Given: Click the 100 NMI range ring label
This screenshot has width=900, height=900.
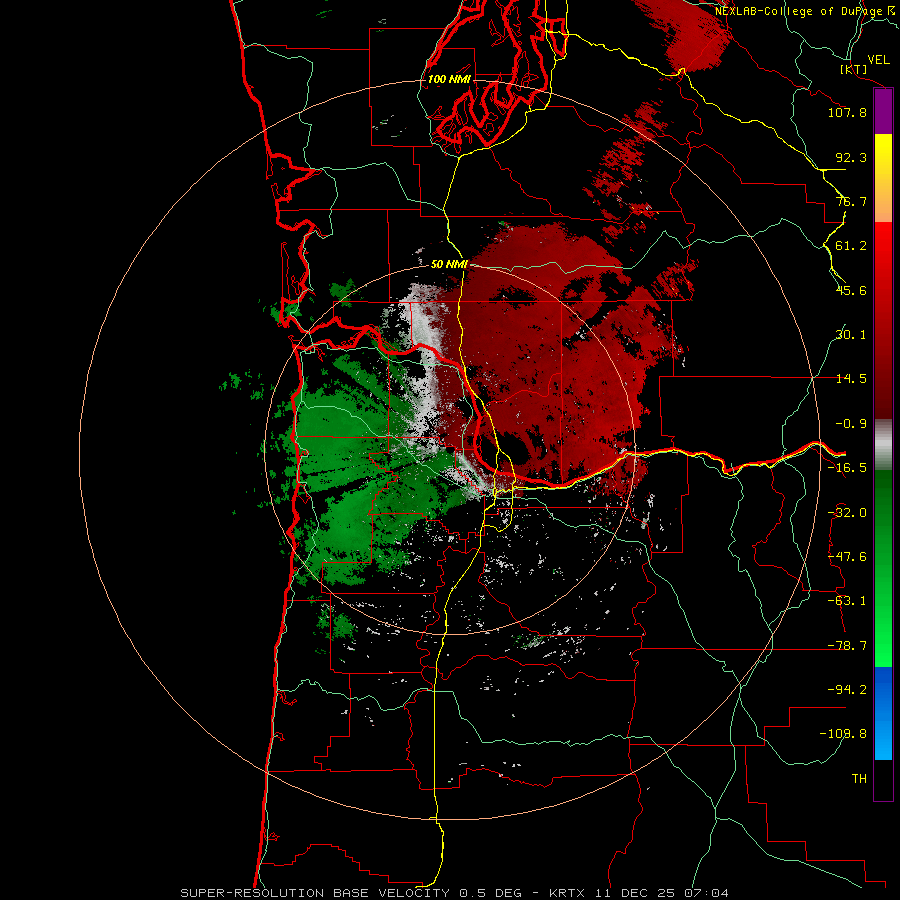Looking at the screenshot, I should pyautogui.click(x=449, y=79).
